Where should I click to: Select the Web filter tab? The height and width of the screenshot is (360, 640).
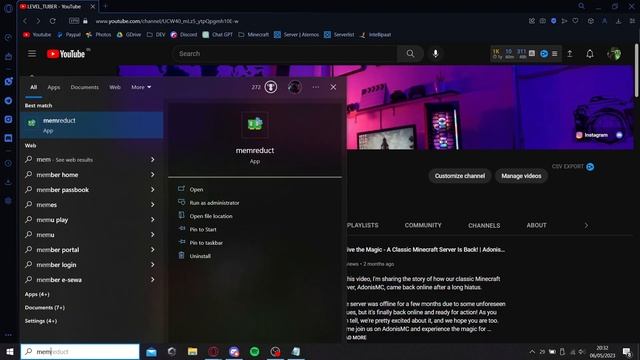[115, 87]
